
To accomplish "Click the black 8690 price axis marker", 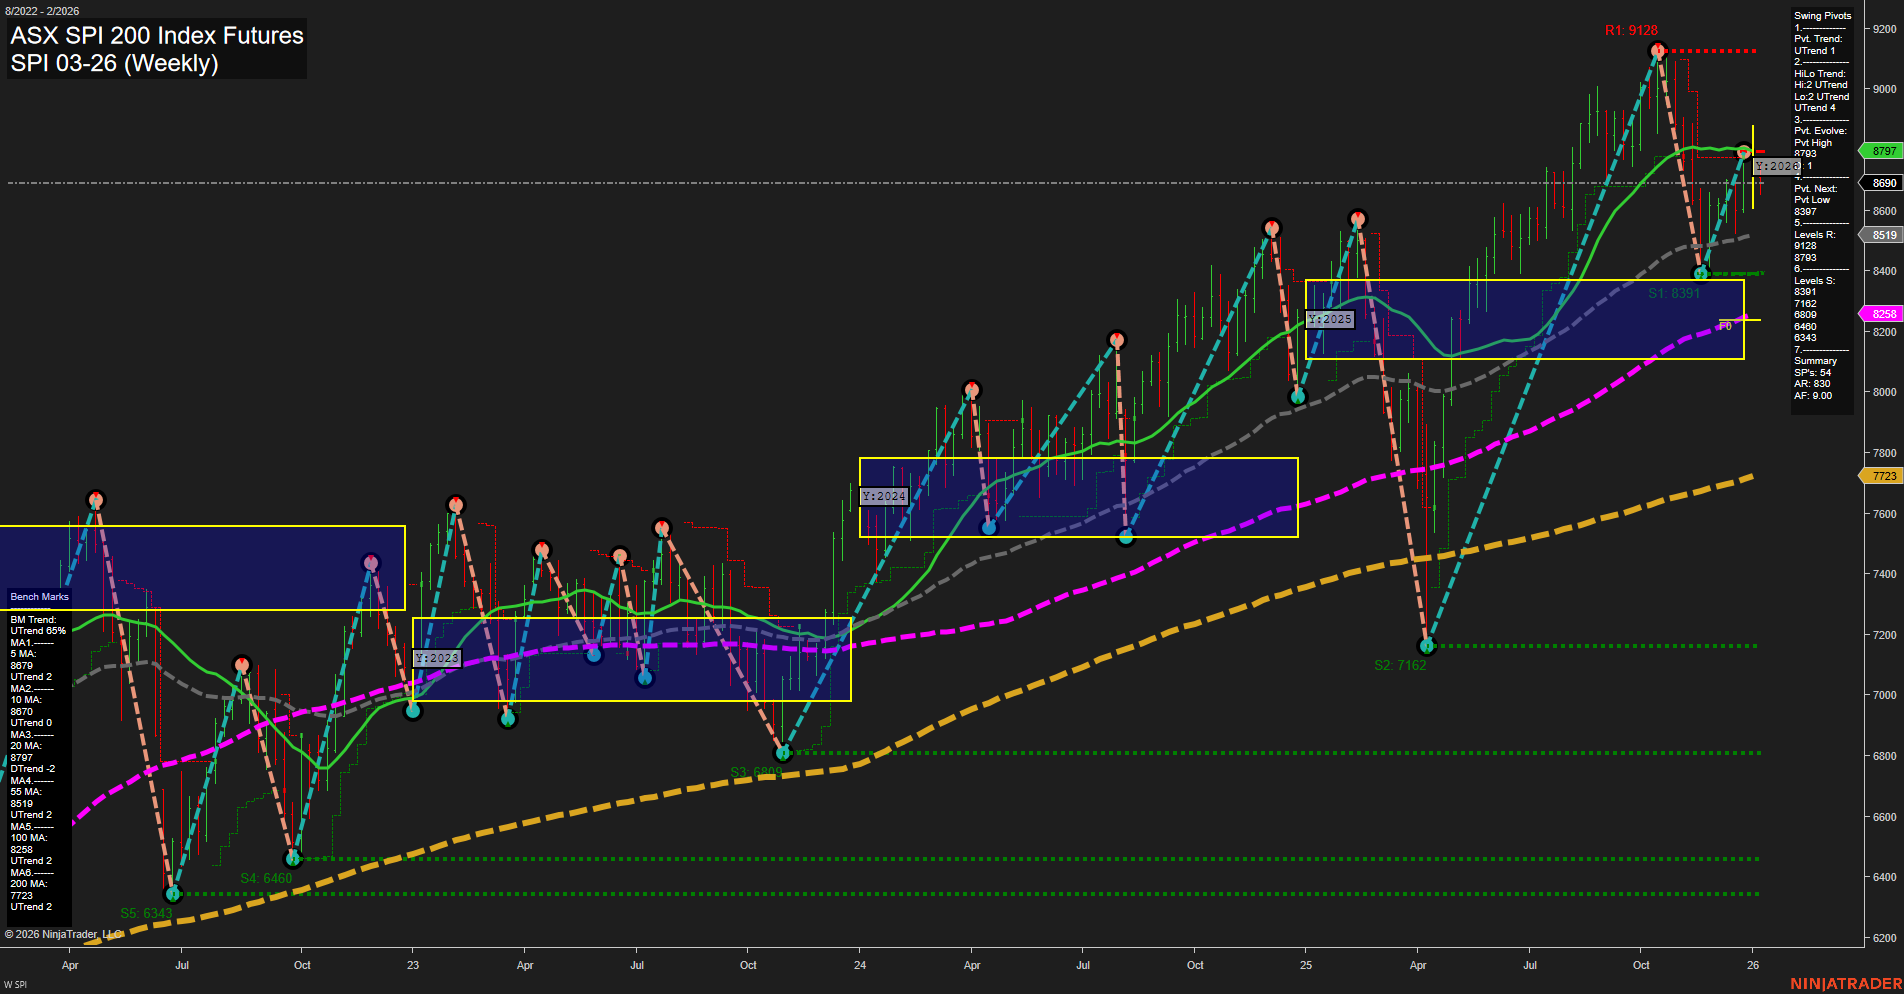I will 1881,183.
